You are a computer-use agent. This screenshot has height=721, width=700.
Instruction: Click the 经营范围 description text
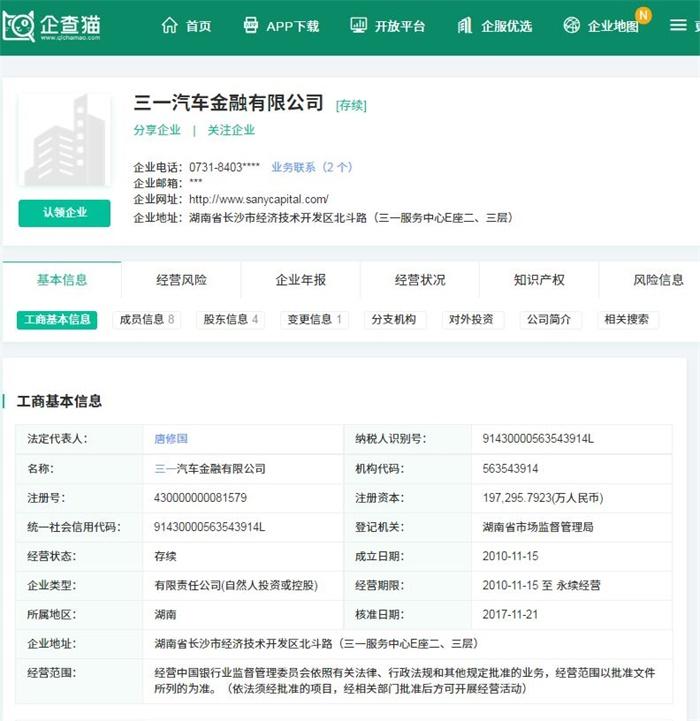click(404, 681)
